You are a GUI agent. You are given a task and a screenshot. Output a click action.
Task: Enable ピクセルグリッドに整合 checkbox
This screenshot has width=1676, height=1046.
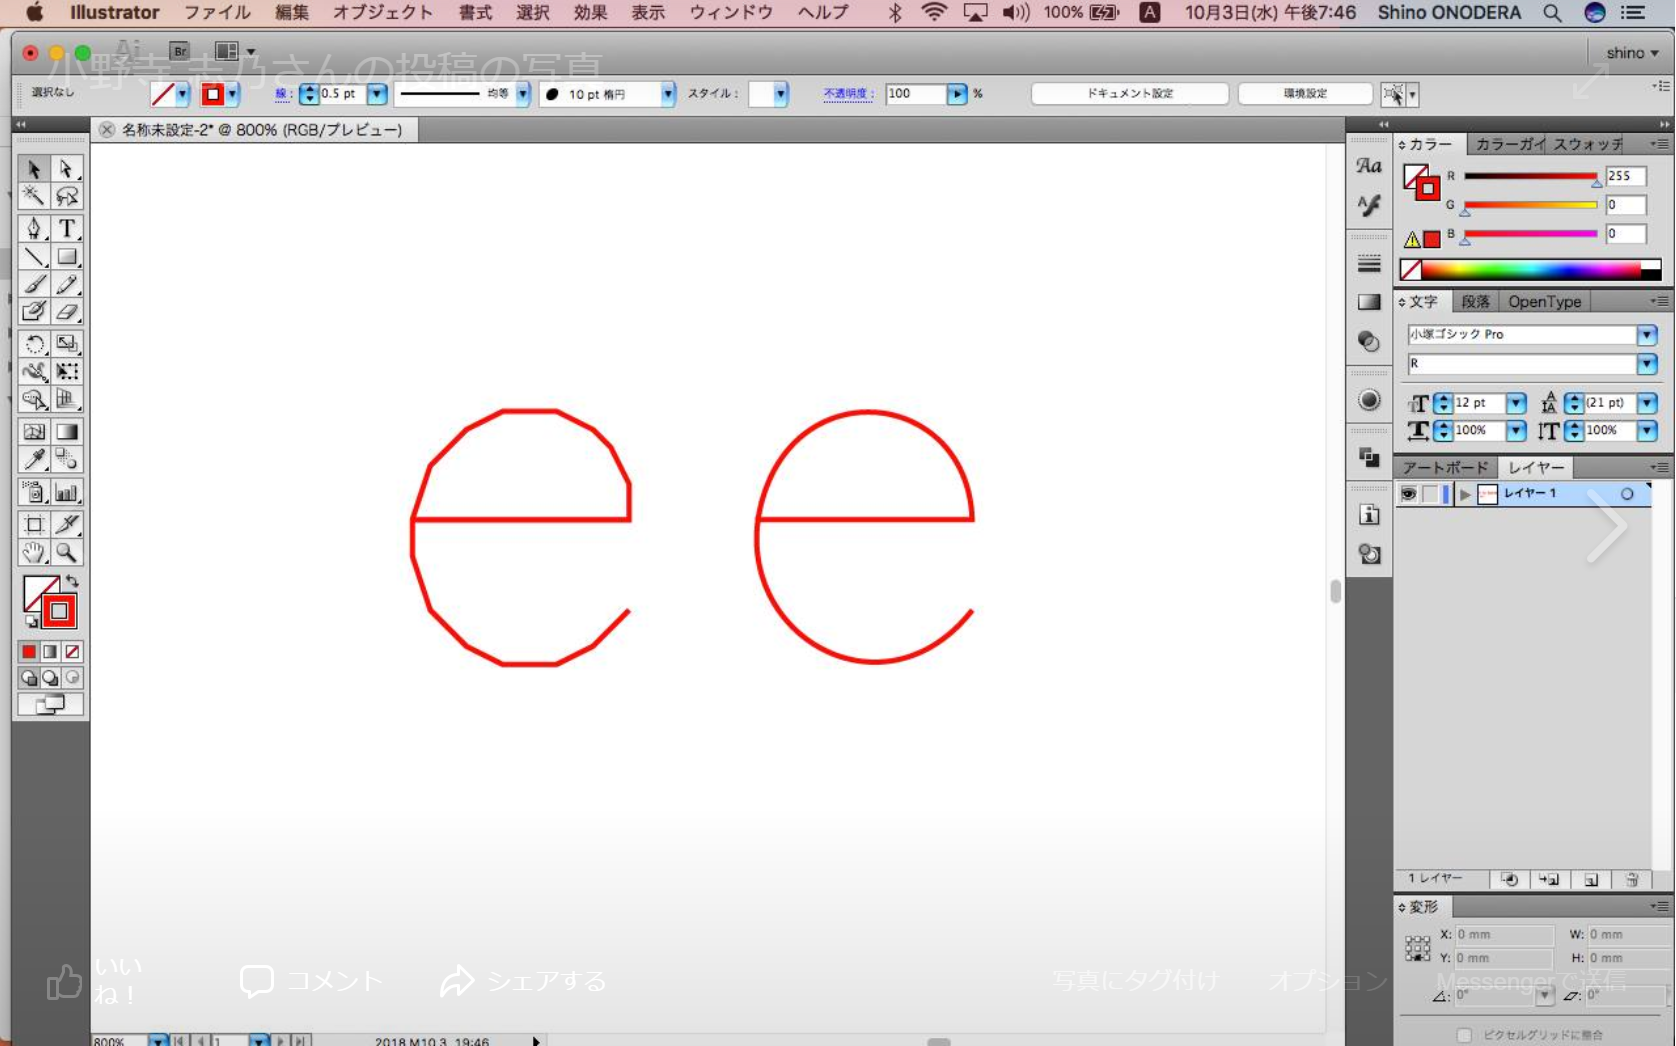(1464, 1035)
